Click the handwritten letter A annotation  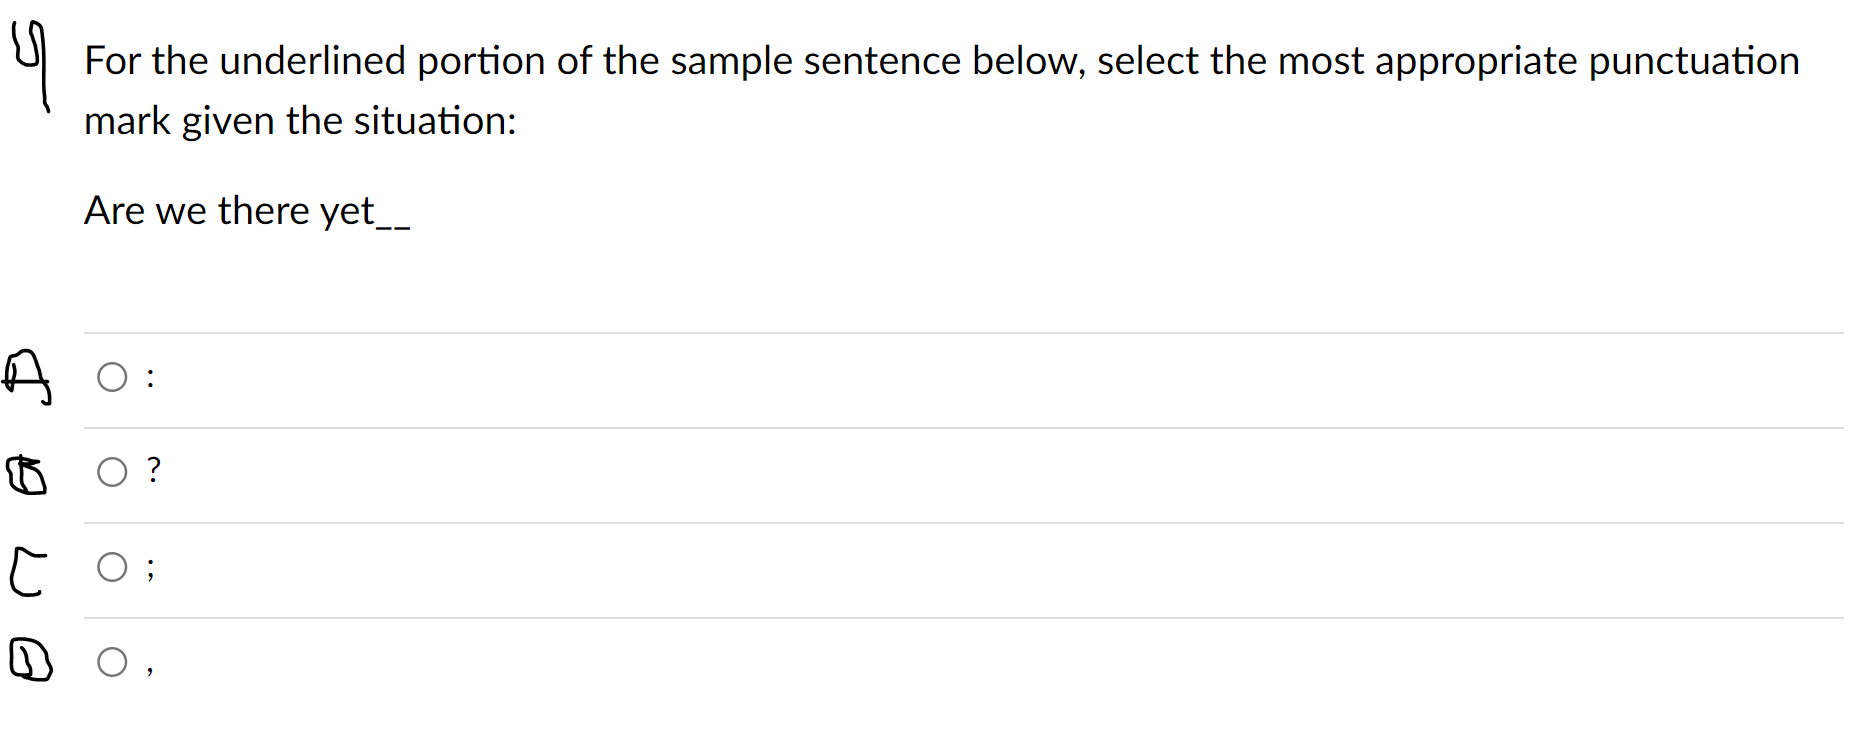(x=28, y=378)
